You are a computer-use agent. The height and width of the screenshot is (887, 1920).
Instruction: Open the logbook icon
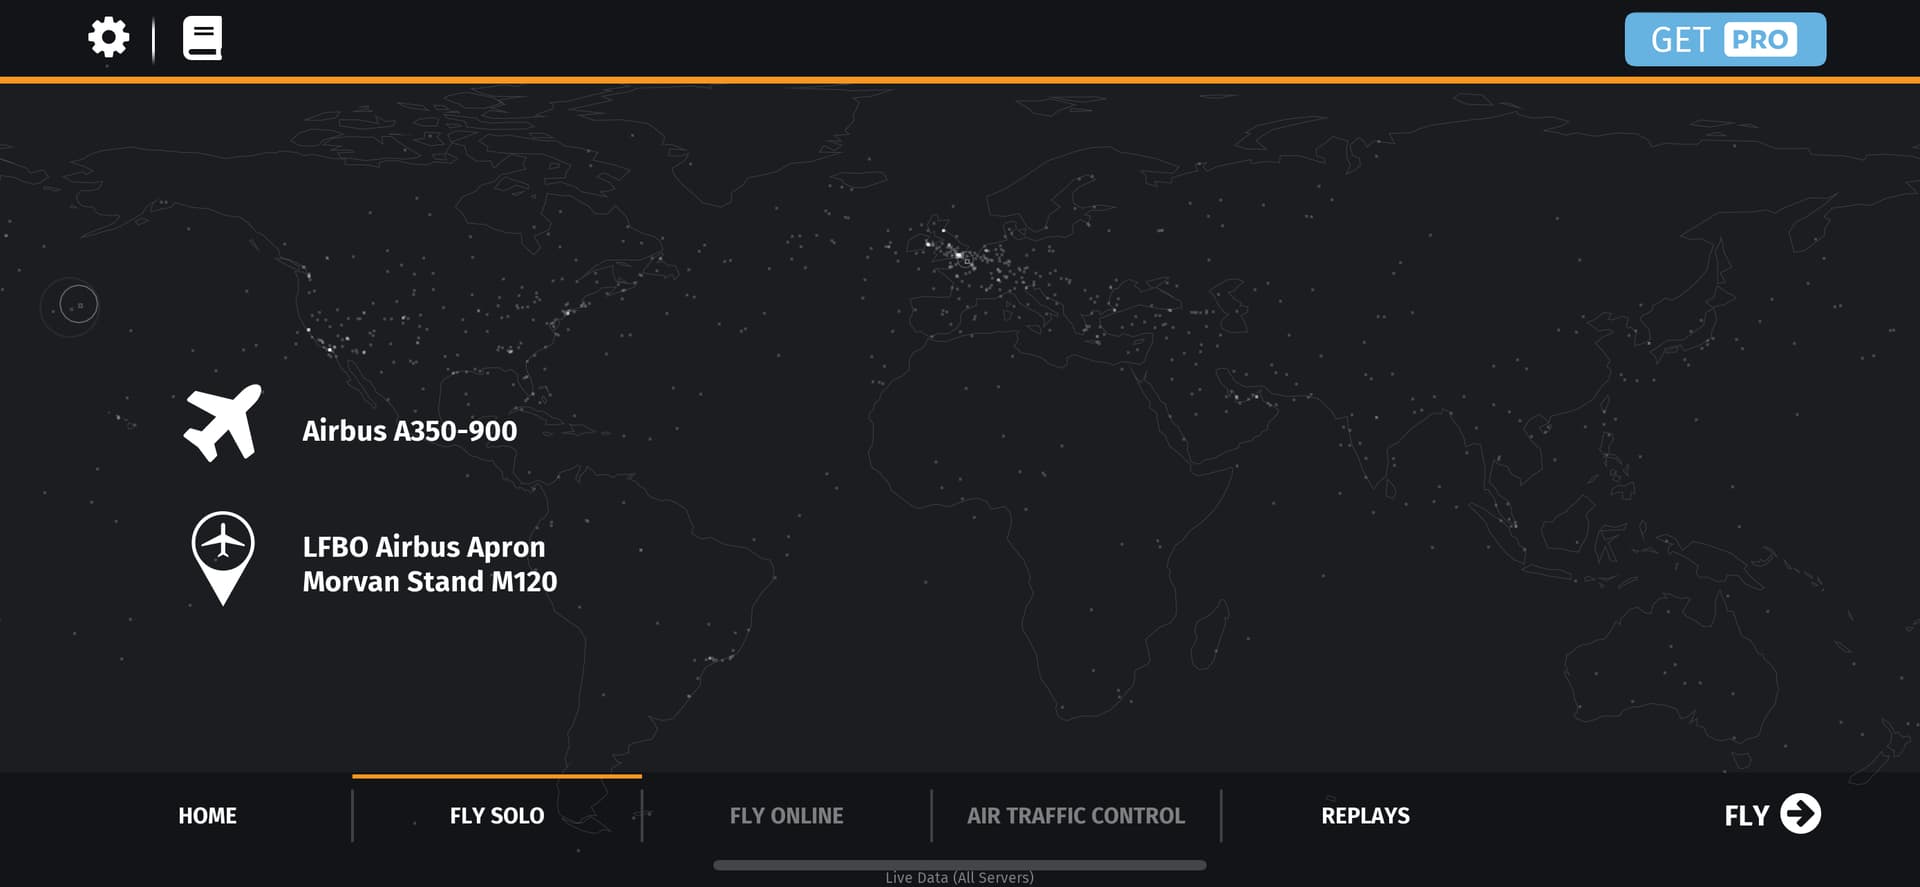202,38
